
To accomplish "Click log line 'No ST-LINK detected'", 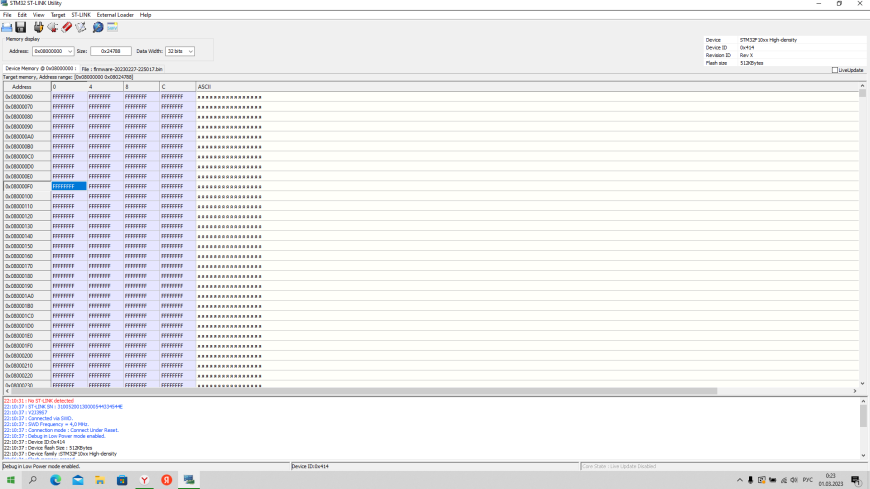I will (x=39, y=401).
